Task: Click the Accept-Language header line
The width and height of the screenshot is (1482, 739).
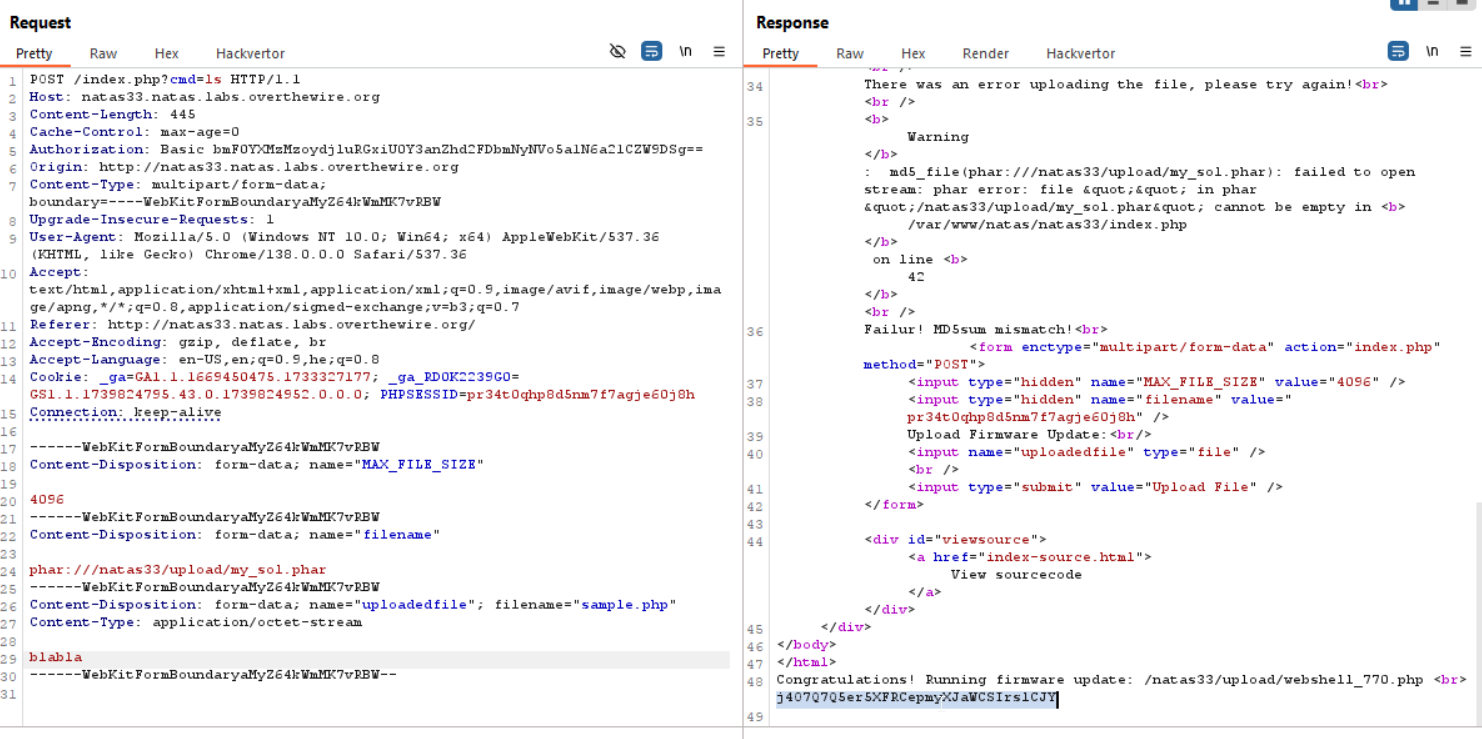Action: [x=204, y=359]
